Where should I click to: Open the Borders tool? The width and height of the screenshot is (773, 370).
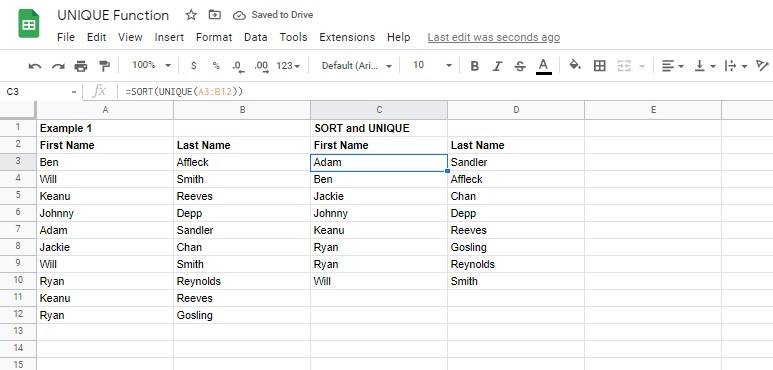(599, 66)
